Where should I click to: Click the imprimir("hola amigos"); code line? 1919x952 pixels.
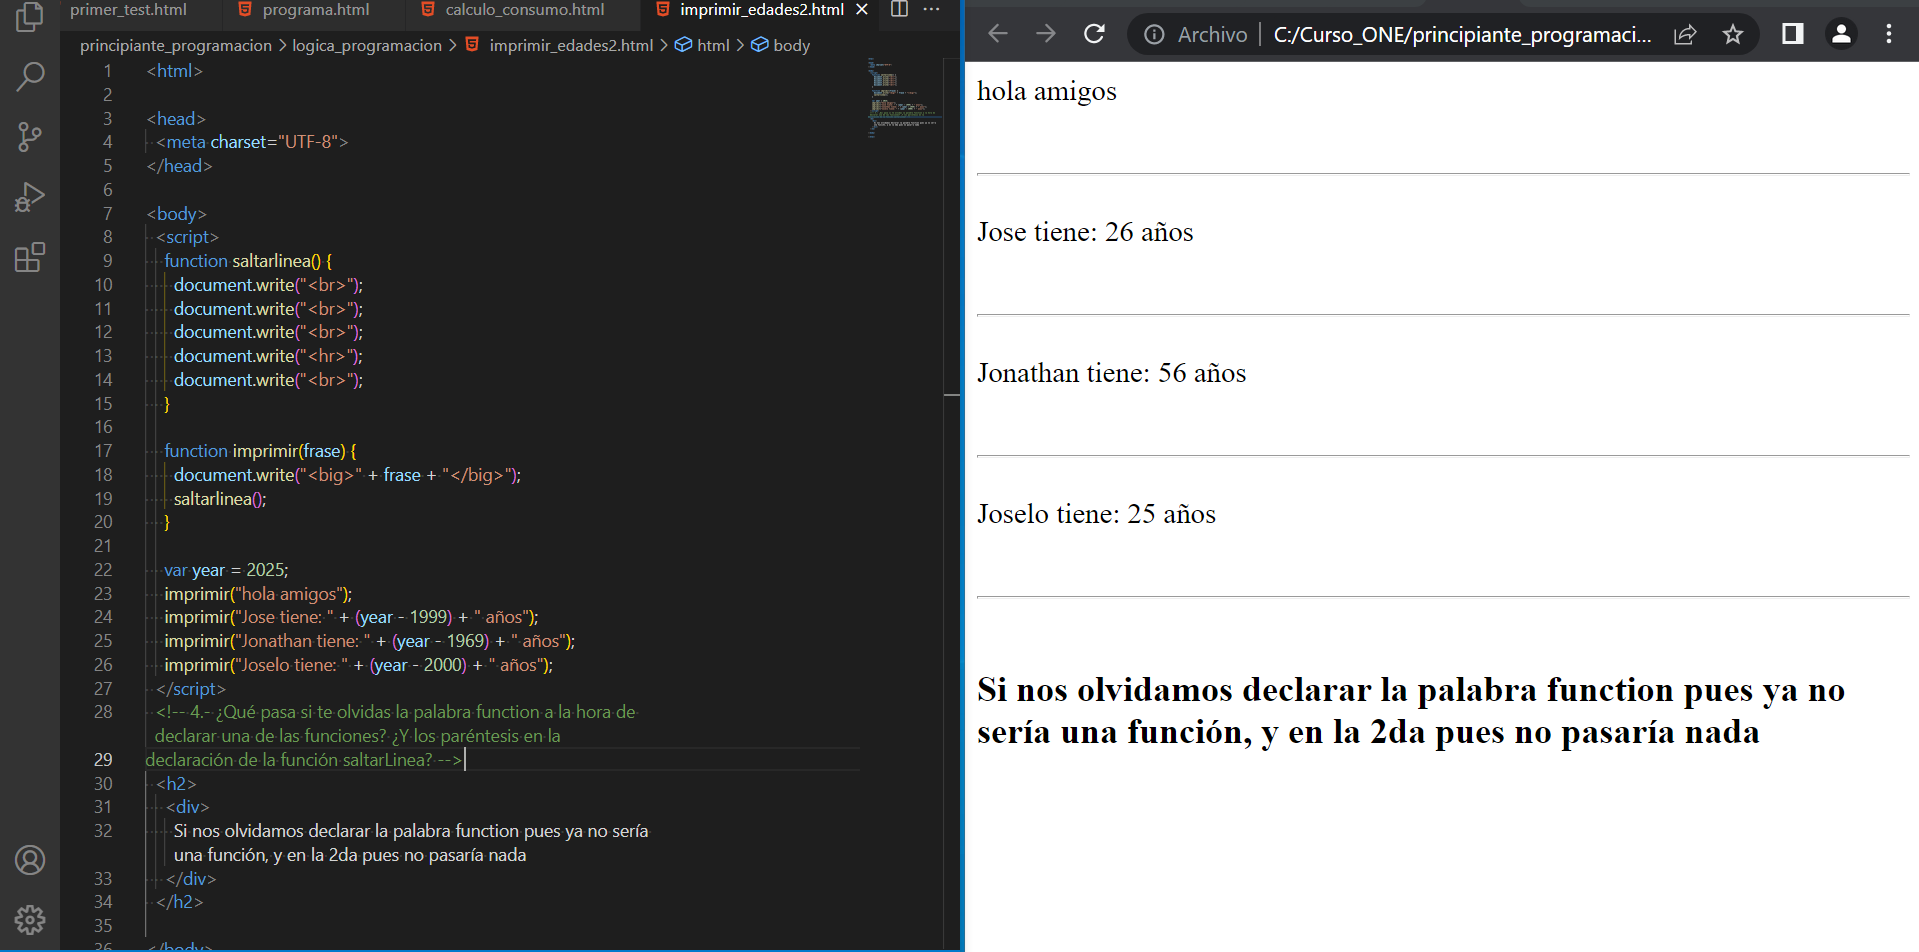[x=258, y=594]
